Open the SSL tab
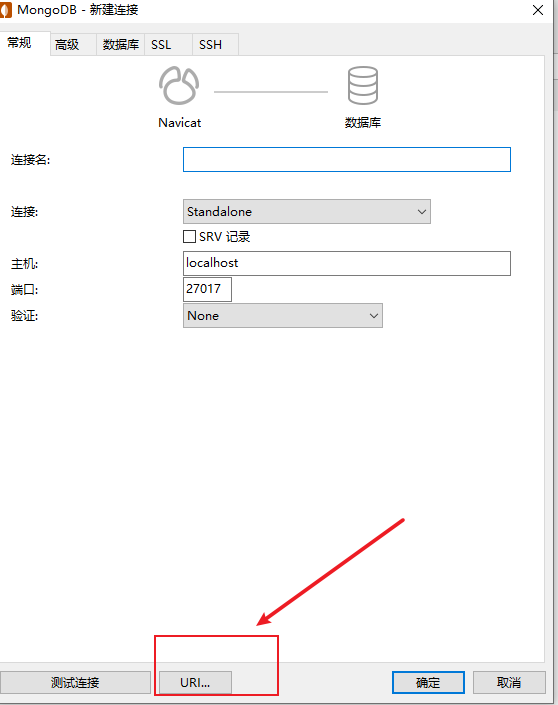558x705 pixels. [x=169, y=45]
